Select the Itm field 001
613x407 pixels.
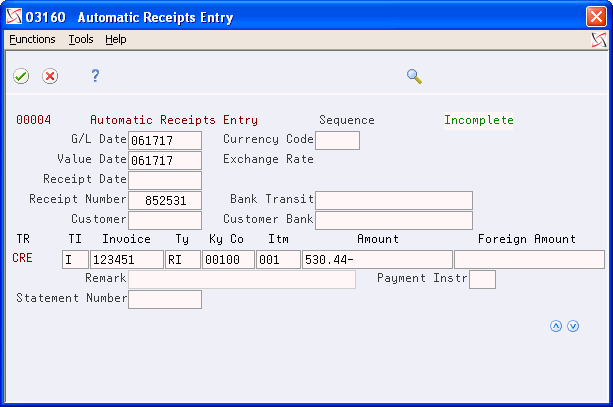tap(278, 260)
